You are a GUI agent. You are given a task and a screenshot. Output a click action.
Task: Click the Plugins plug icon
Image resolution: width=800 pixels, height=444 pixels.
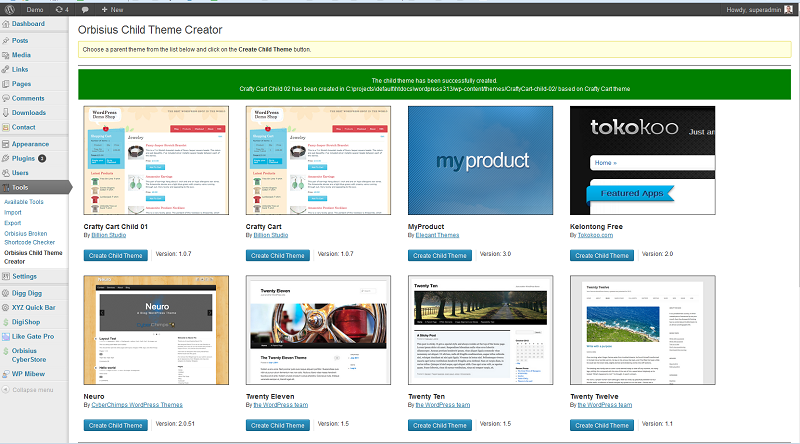click(6, 158)
